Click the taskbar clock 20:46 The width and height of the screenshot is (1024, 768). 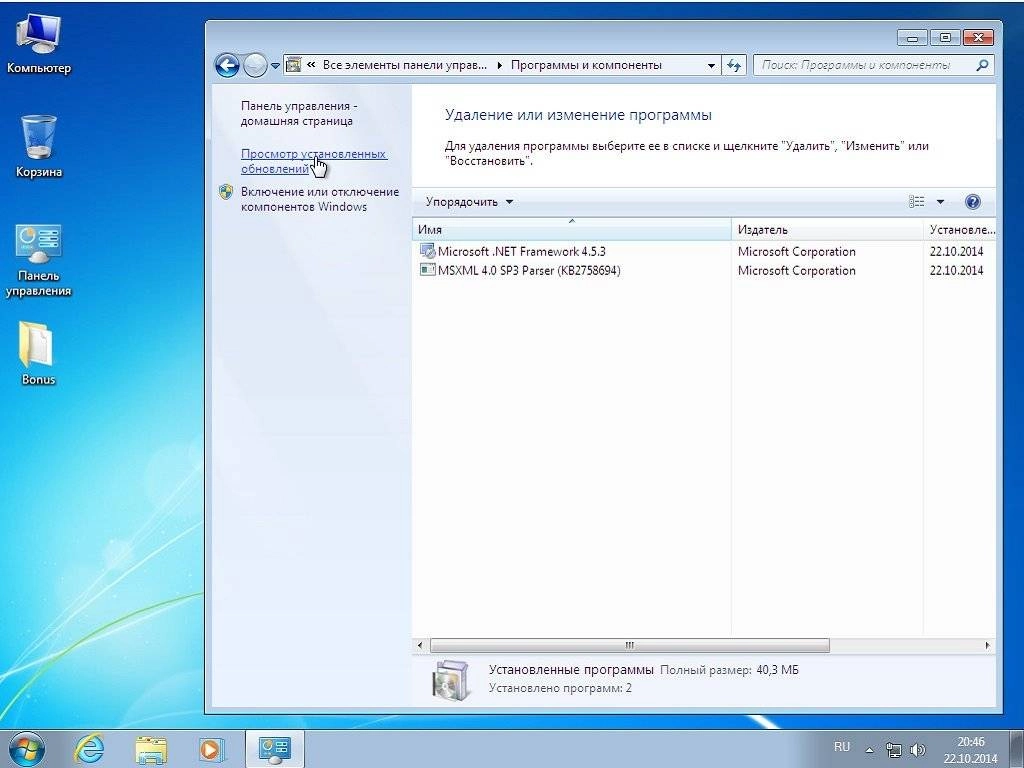tap(970, 750)
